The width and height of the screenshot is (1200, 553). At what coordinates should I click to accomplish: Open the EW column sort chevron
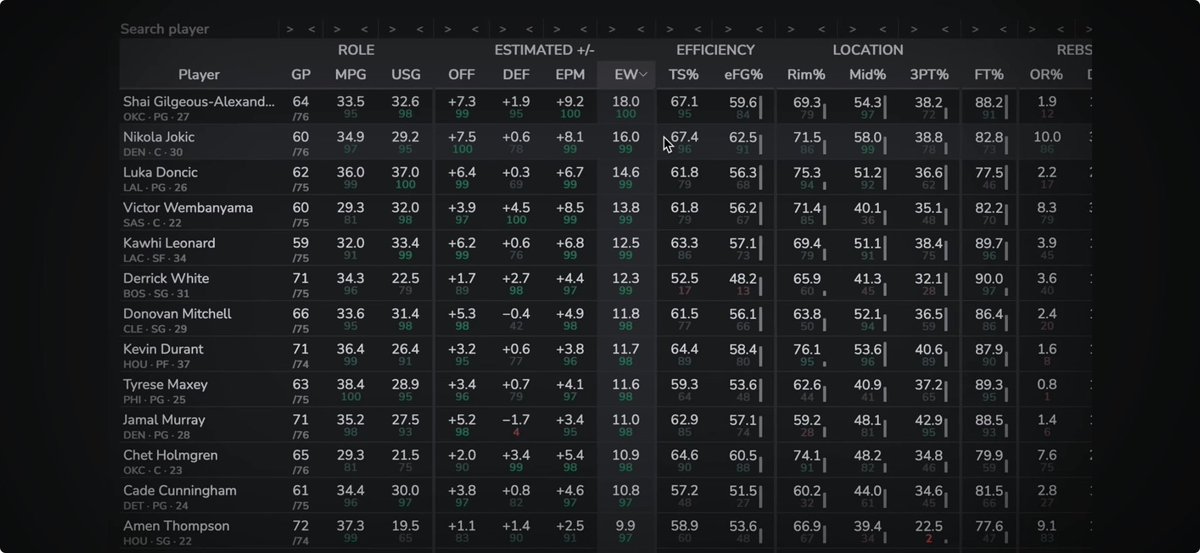tap(644, 75)
